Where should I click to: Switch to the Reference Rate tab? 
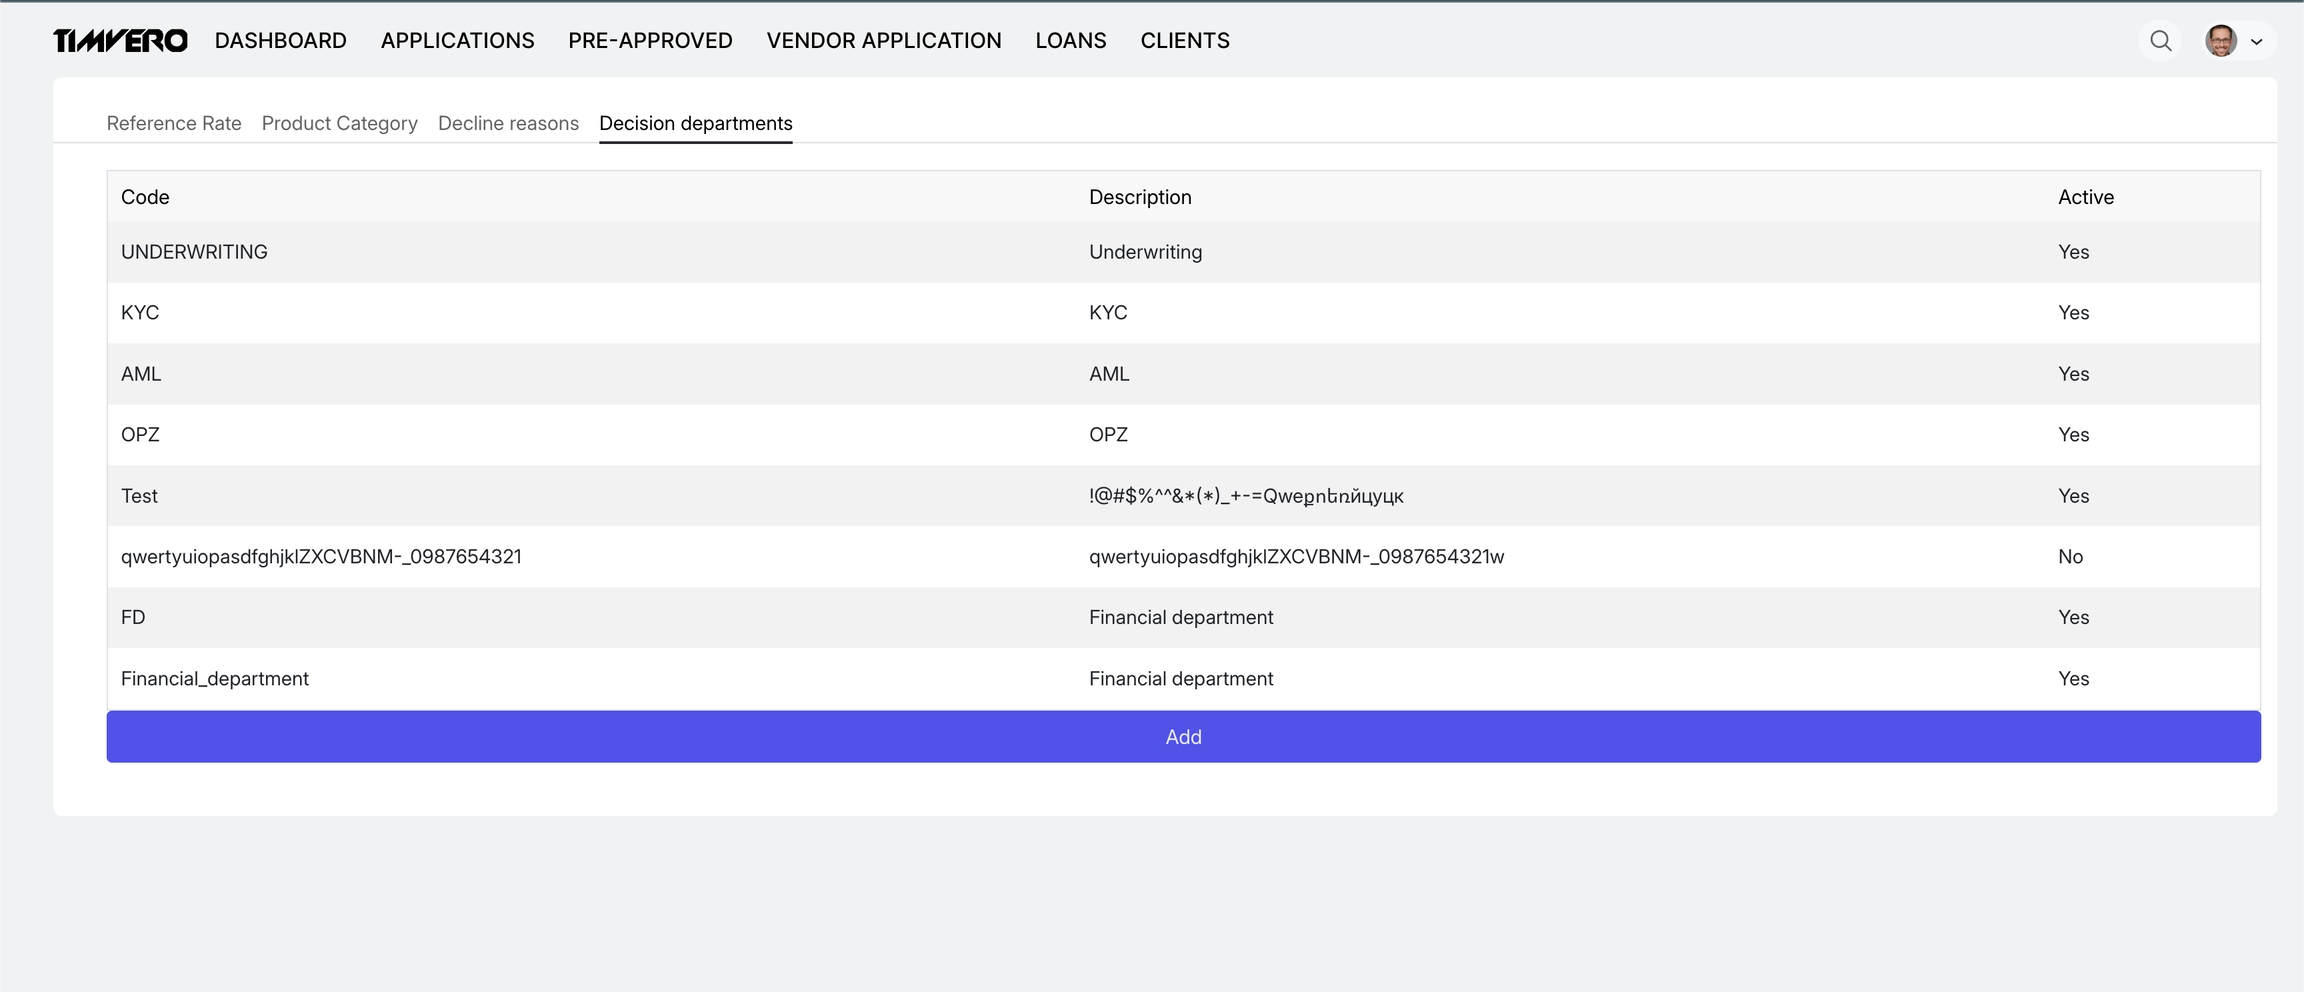(x=174, y=123)
